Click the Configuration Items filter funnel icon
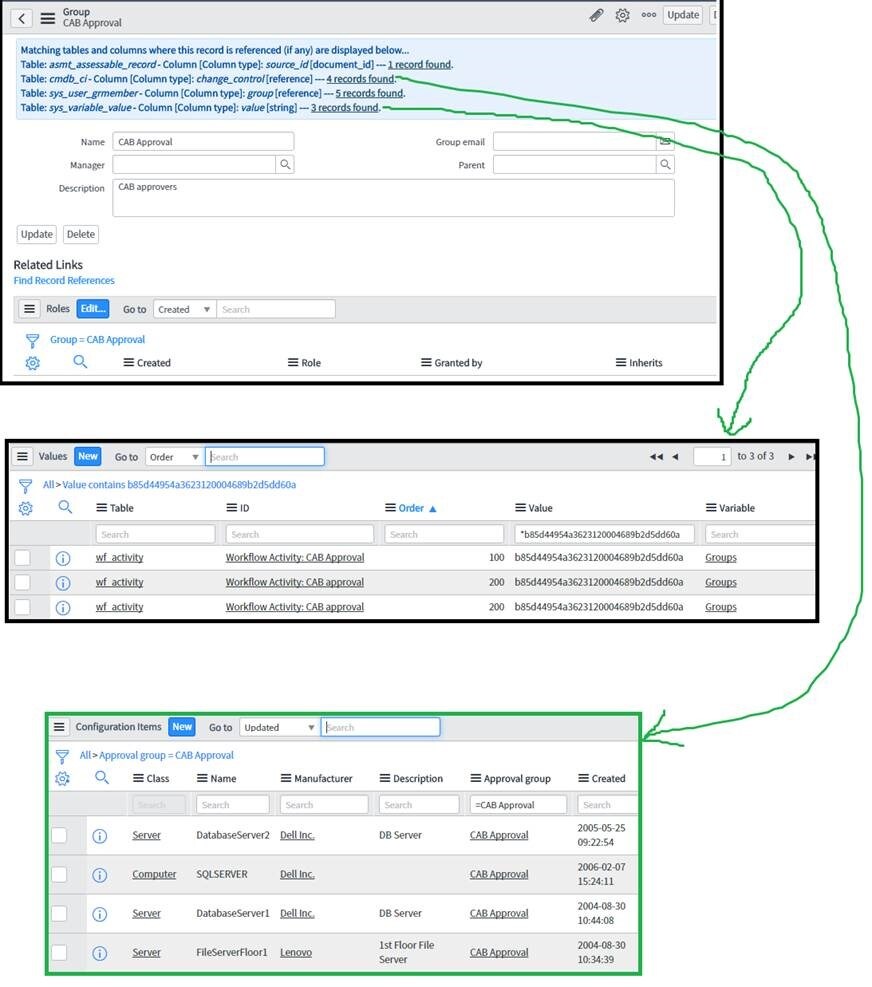This screenshot has width=872, height=987. click(x=62, y=757)
